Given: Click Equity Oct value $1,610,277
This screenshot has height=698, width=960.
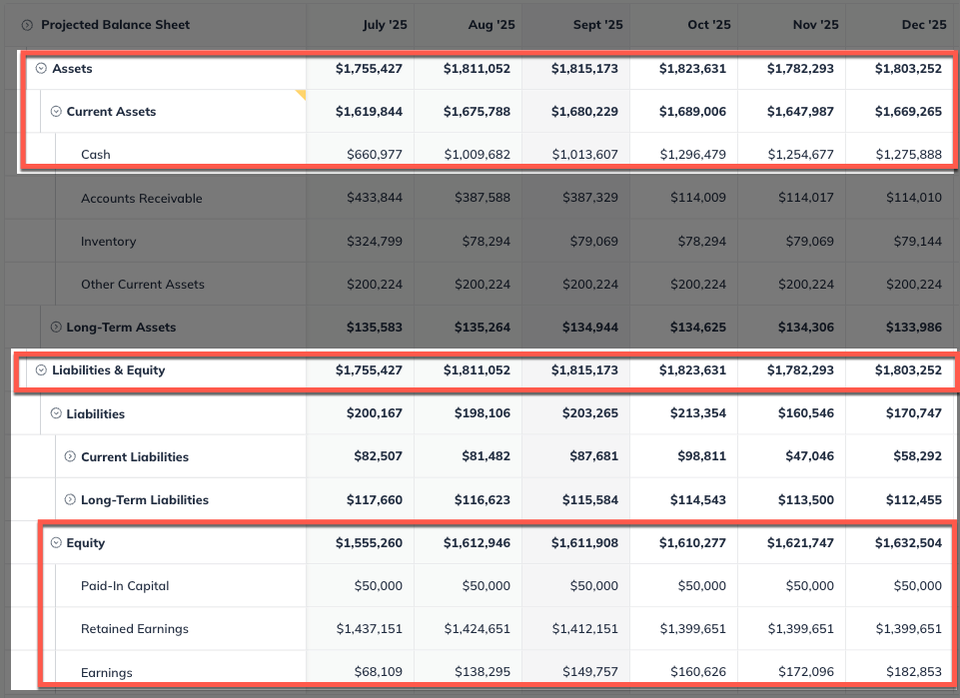Looking at the screenshot, I should tap(692, 542).
